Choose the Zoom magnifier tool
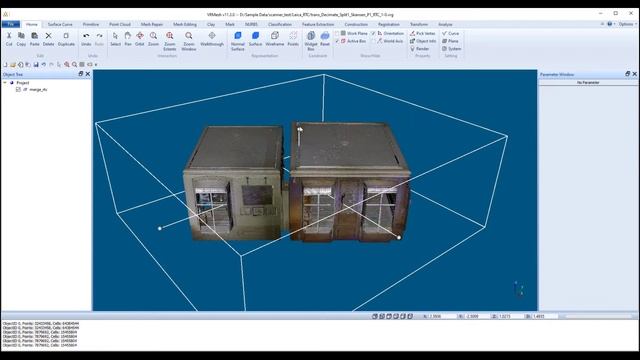 [x=153, y=39]
